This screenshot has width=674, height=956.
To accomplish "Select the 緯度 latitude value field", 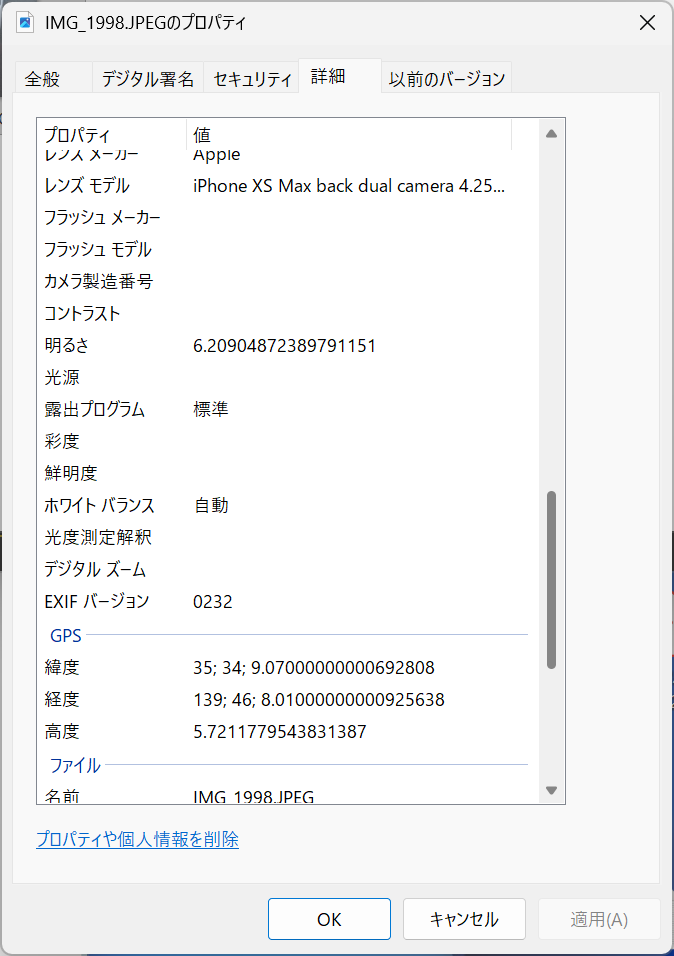I will pos(314,667).
